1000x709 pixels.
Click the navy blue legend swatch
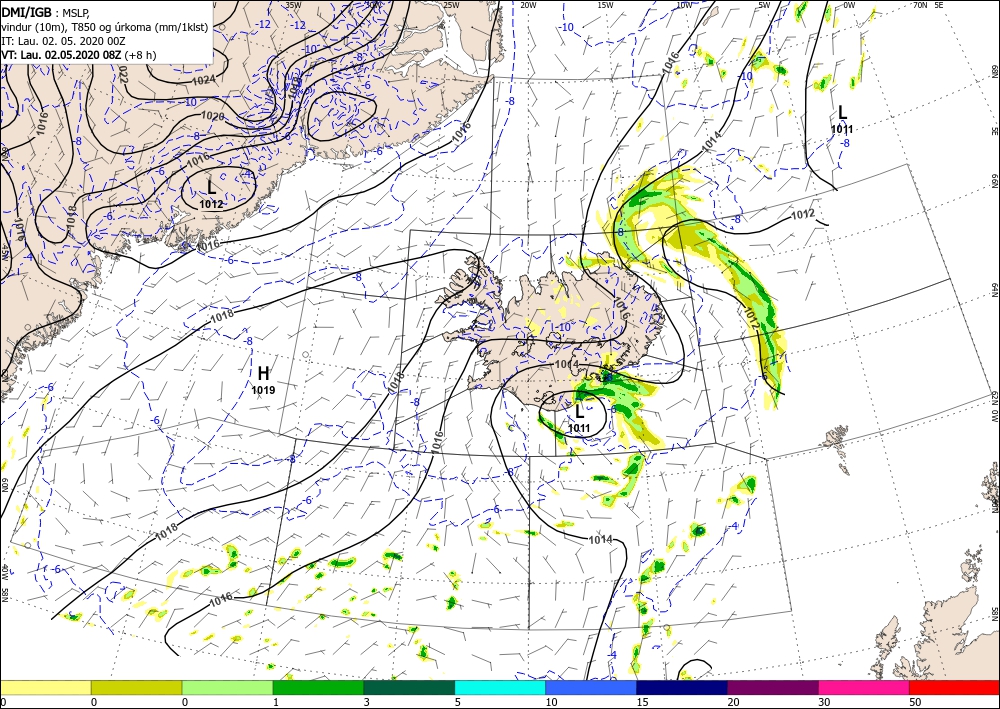pyautogui.click(x=682, y=687)
